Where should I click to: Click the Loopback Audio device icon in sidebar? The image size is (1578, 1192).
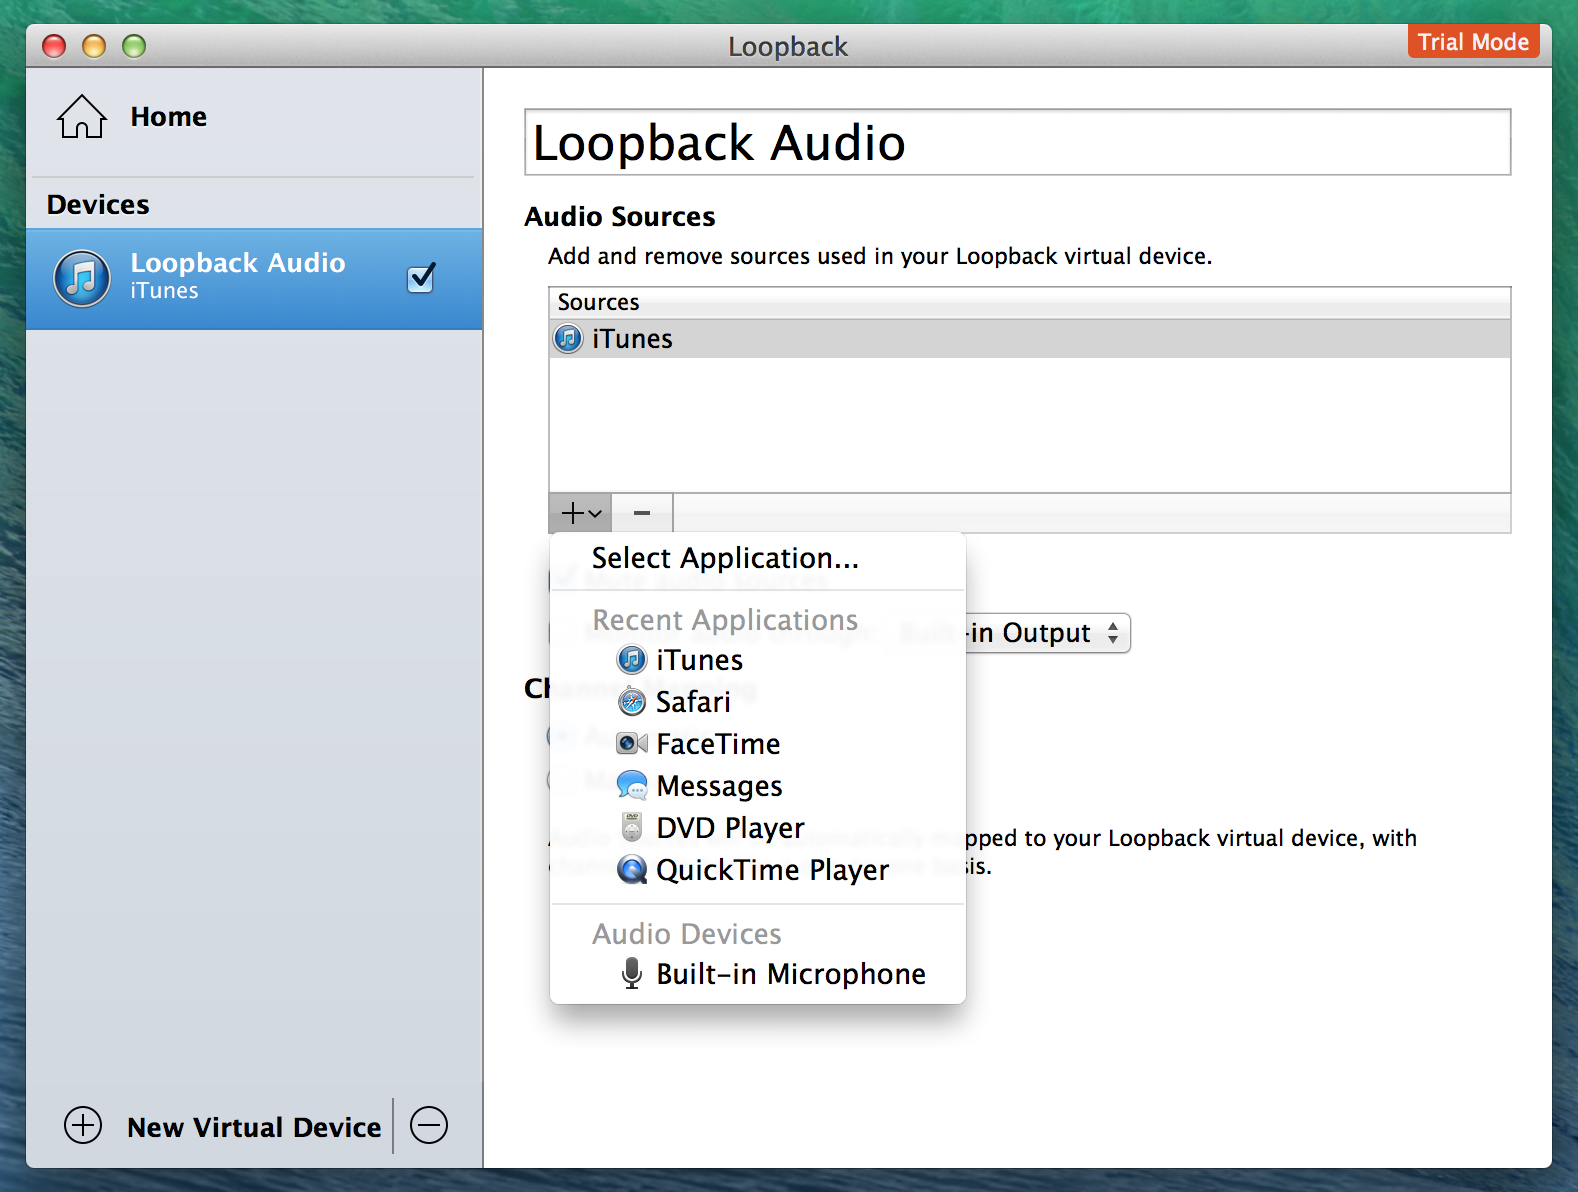click(x=82, y=278)
